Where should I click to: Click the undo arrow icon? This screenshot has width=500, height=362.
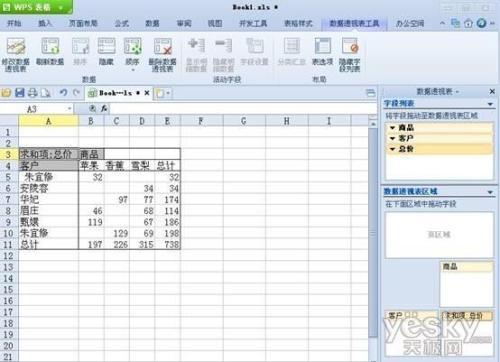click(x=63, y=93)
